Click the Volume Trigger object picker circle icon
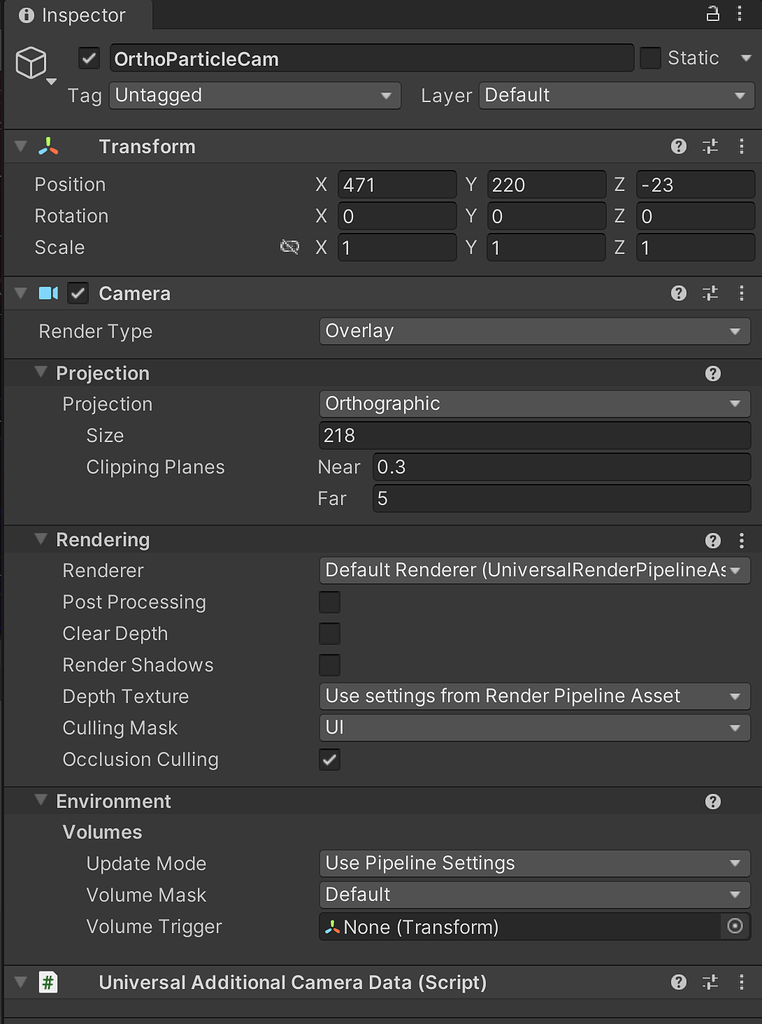762x1024 pixels. pos(735,926)
